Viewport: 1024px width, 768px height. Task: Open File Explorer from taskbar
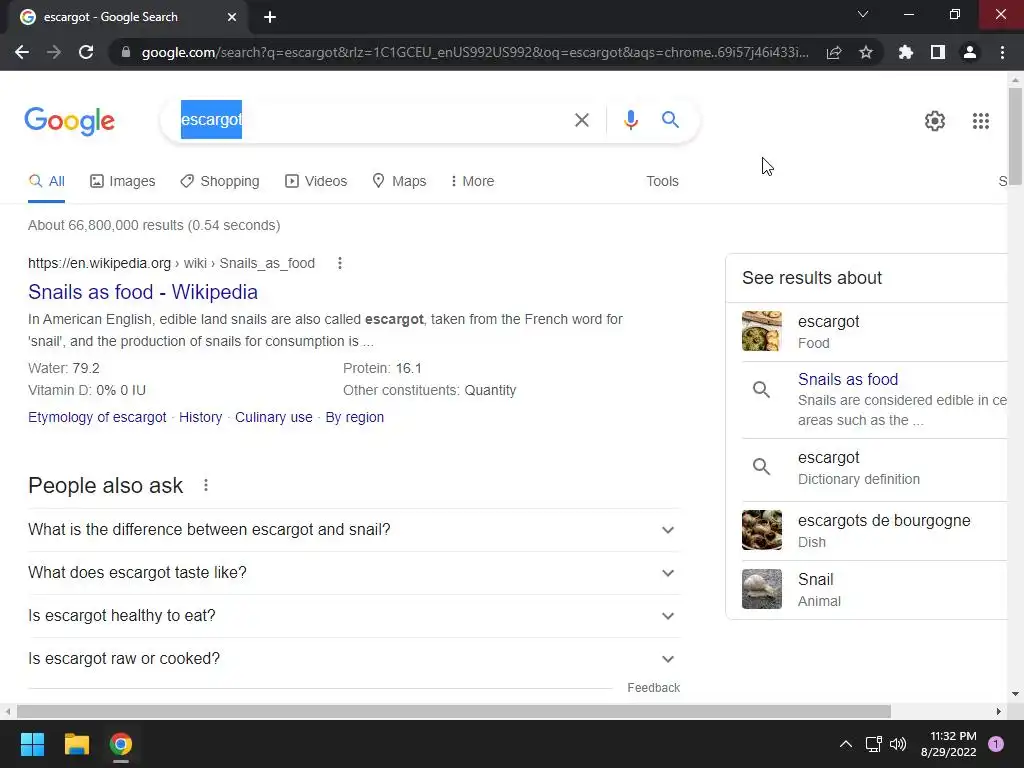pyautogui.click(x=76, y=744)
